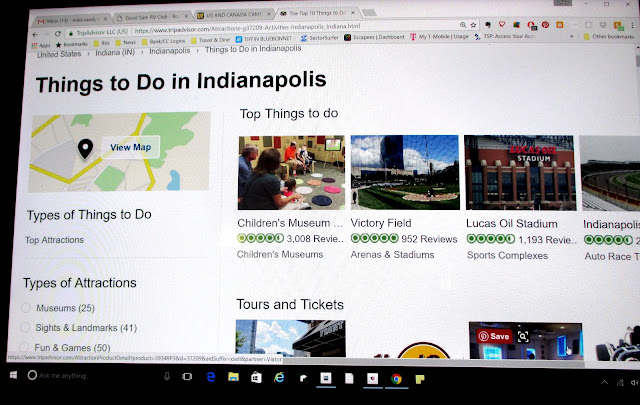Open the Children's Museum photo thumbnail

pos(291,173)
